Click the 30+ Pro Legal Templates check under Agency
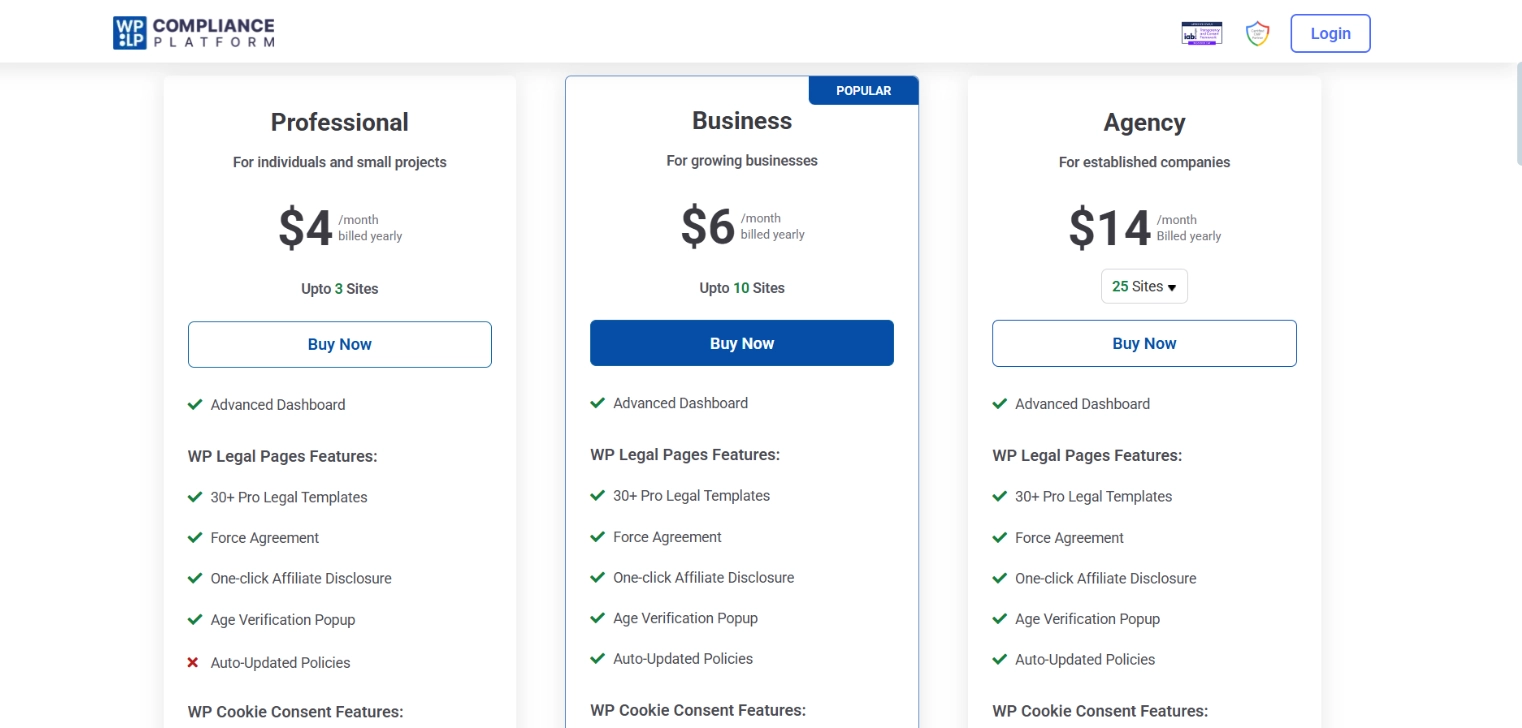This screenshot has height=728, width=1522. coord(999,496)
